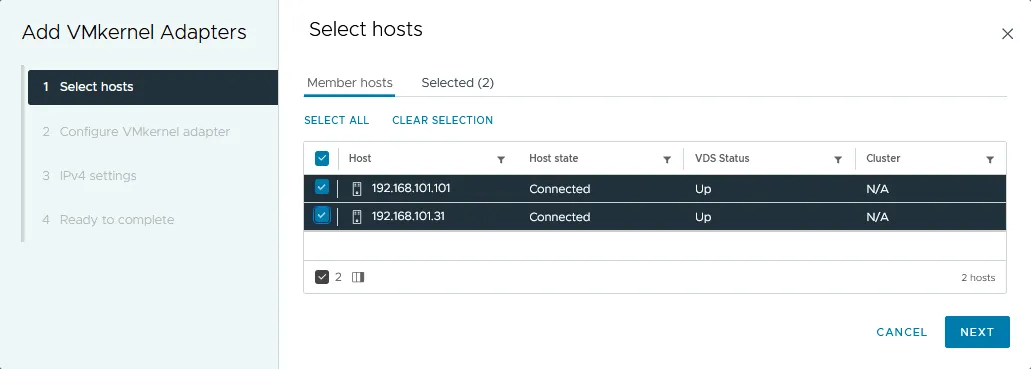Go to step 1 Select hosts
Viewport: 1031px width, 369px height.
pyautogui.click(x=153, y=87)
